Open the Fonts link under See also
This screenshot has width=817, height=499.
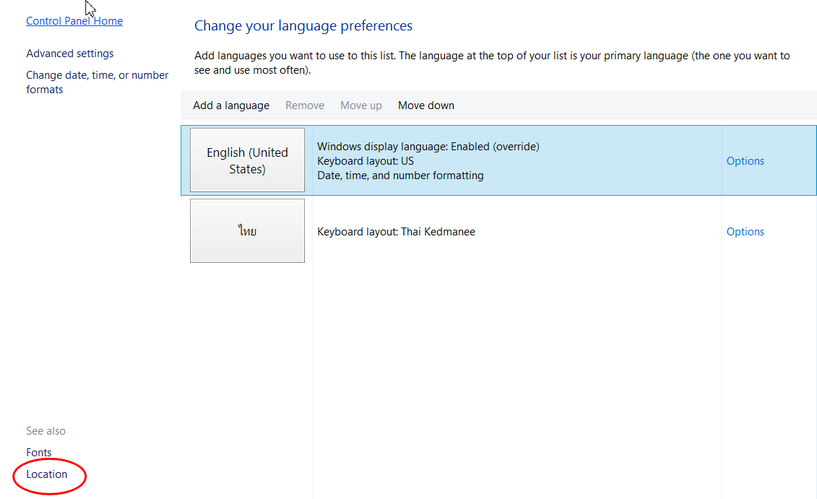(x=39, y=453)
